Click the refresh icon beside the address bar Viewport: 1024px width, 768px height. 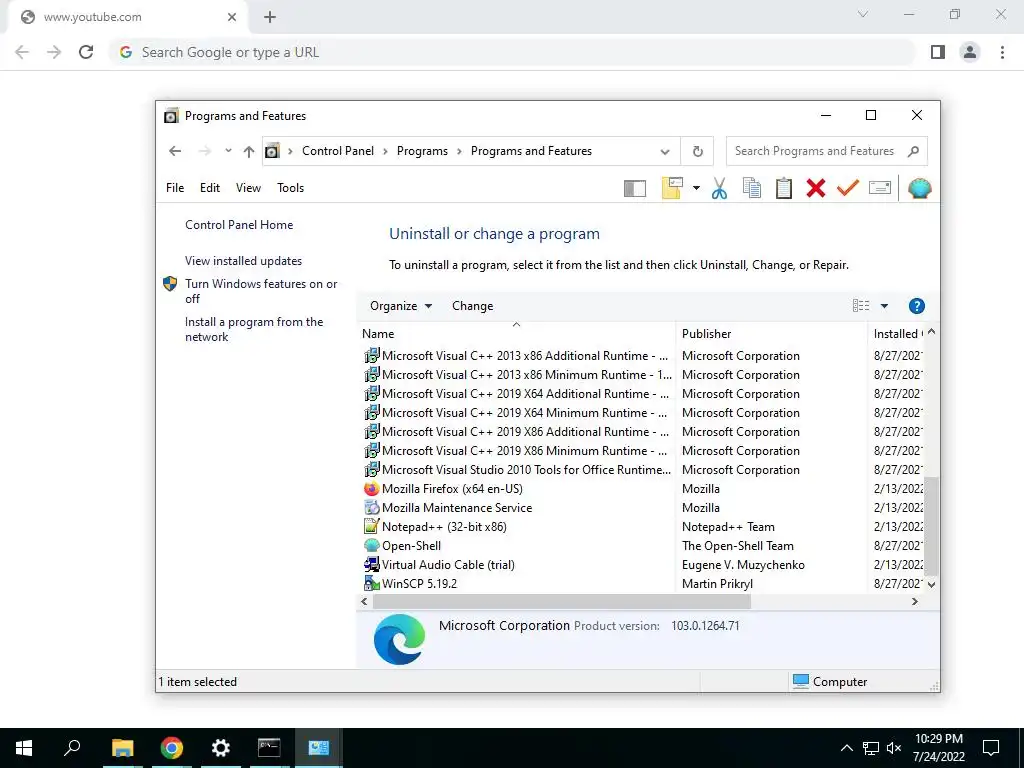click(697, 152)
